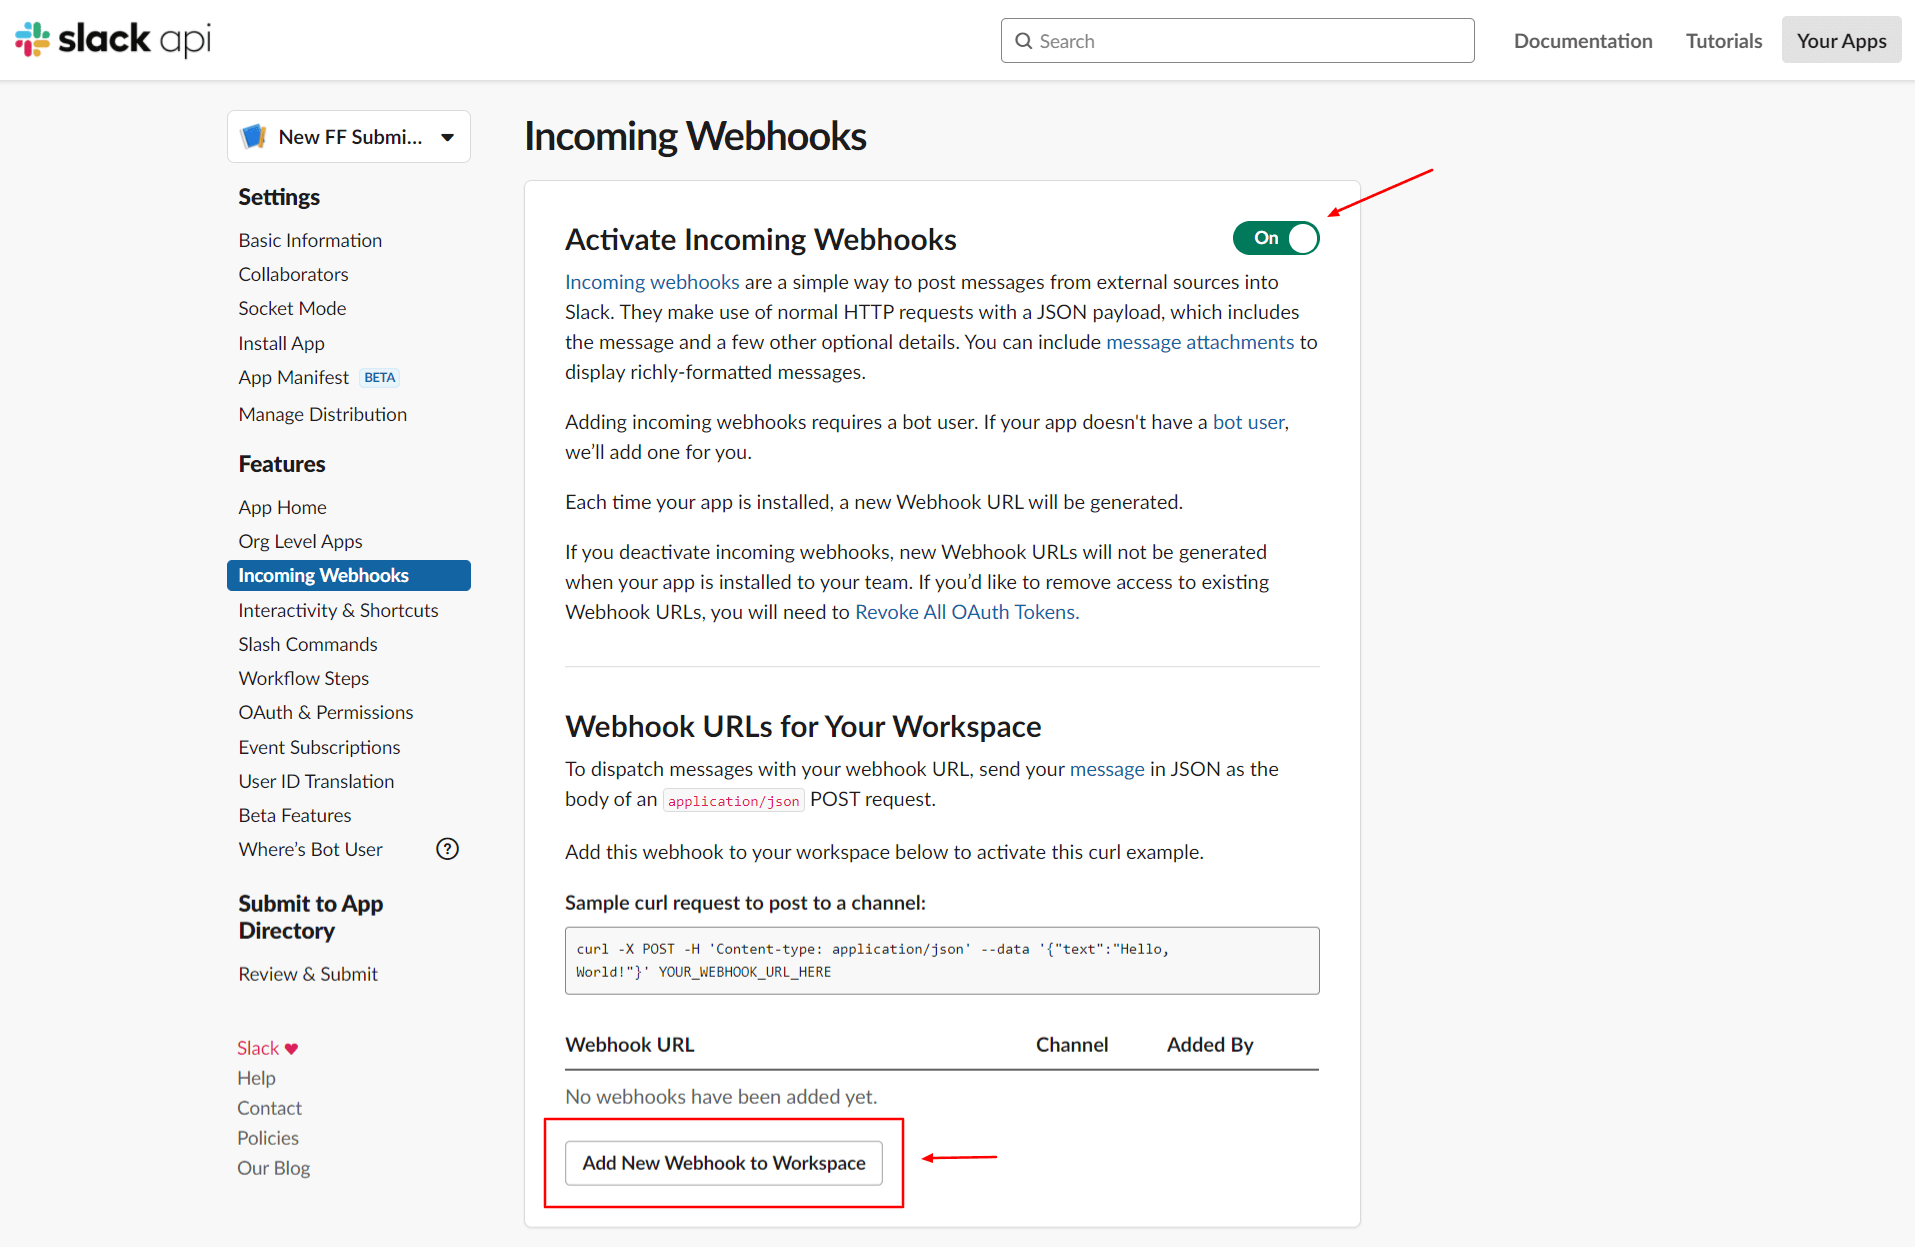Select the Incoming Webhooks sidebar entry
The image size is (1915, 1247).
[323, 575]
